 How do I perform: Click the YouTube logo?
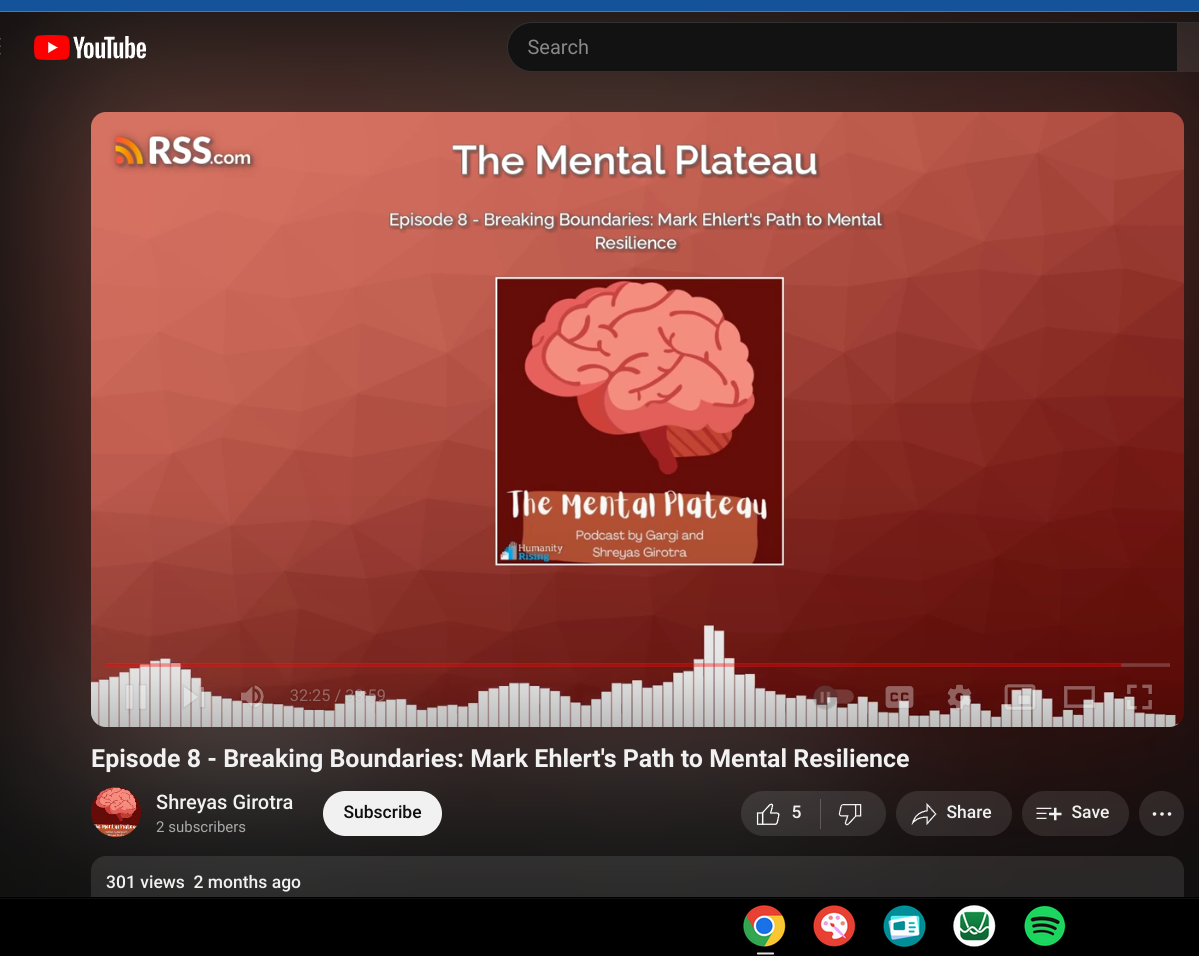point(91,47)
